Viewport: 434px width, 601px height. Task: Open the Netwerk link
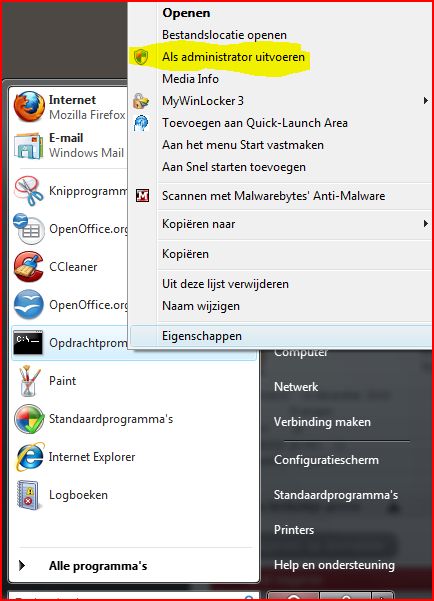(x=296, y=387)
